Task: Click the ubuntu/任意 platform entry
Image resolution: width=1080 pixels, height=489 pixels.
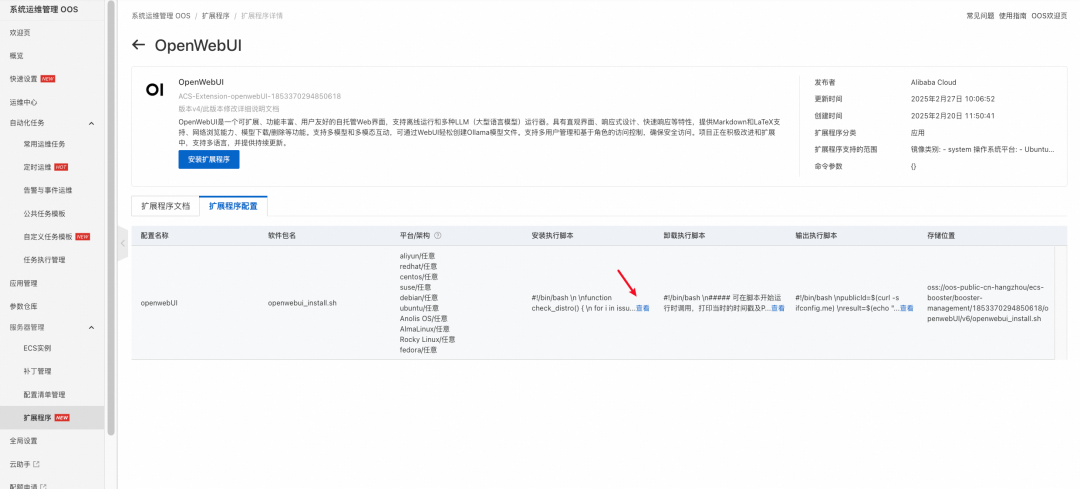Action: [x=419, y=308]
